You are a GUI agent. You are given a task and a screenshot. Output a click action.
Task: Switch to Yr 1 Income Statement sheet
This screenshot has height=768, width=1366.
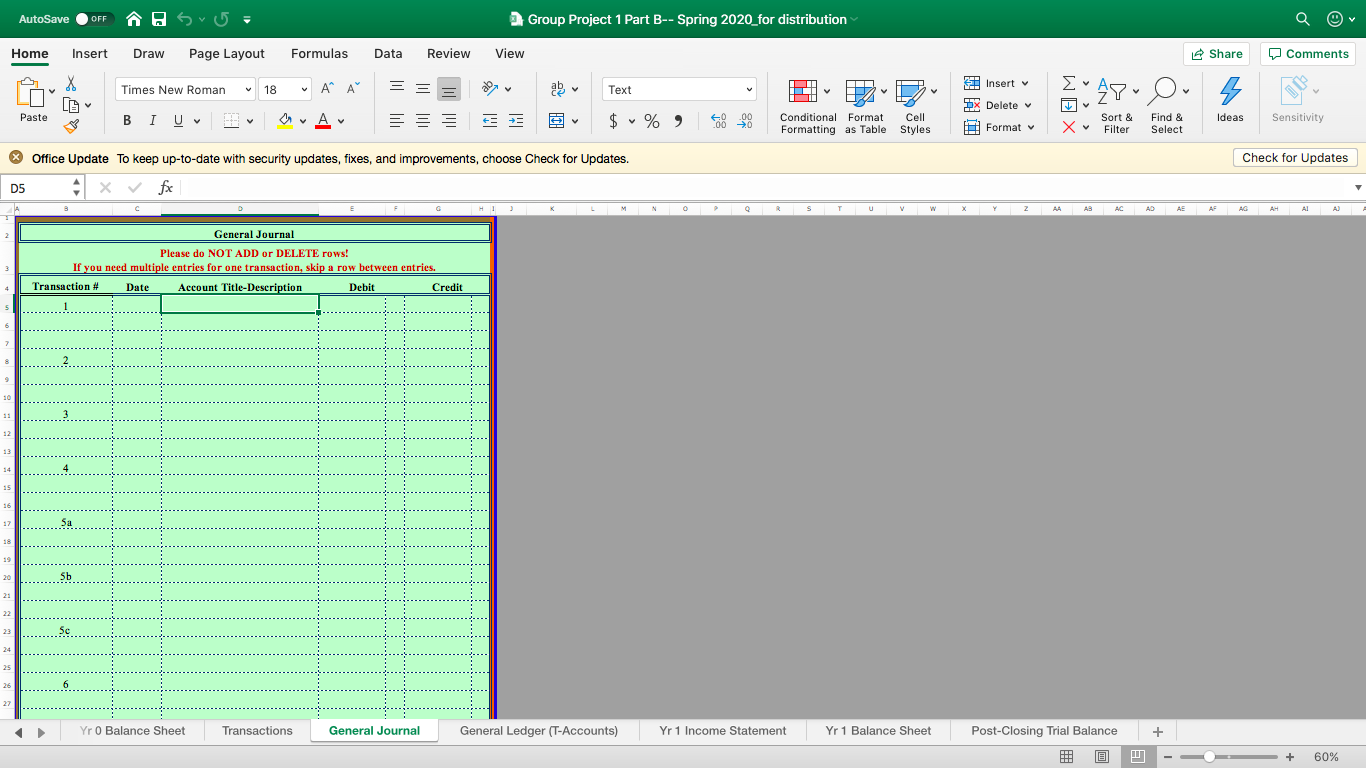pyautogui.click(x=723, y=731)
